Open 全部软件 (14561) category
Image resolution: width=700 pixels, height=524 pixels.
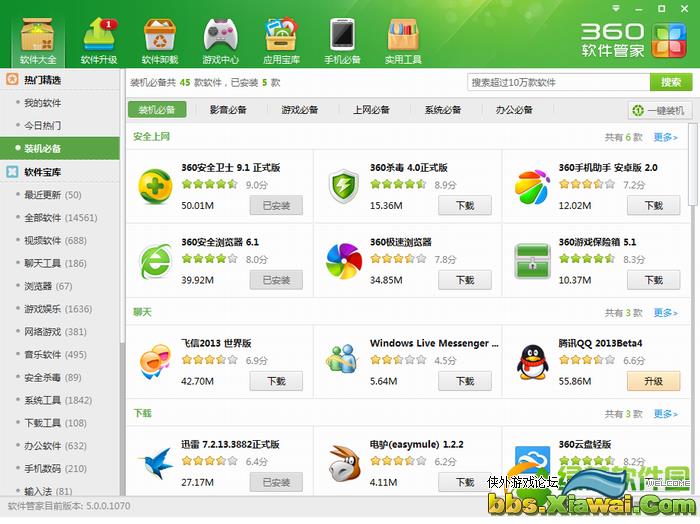60,217
